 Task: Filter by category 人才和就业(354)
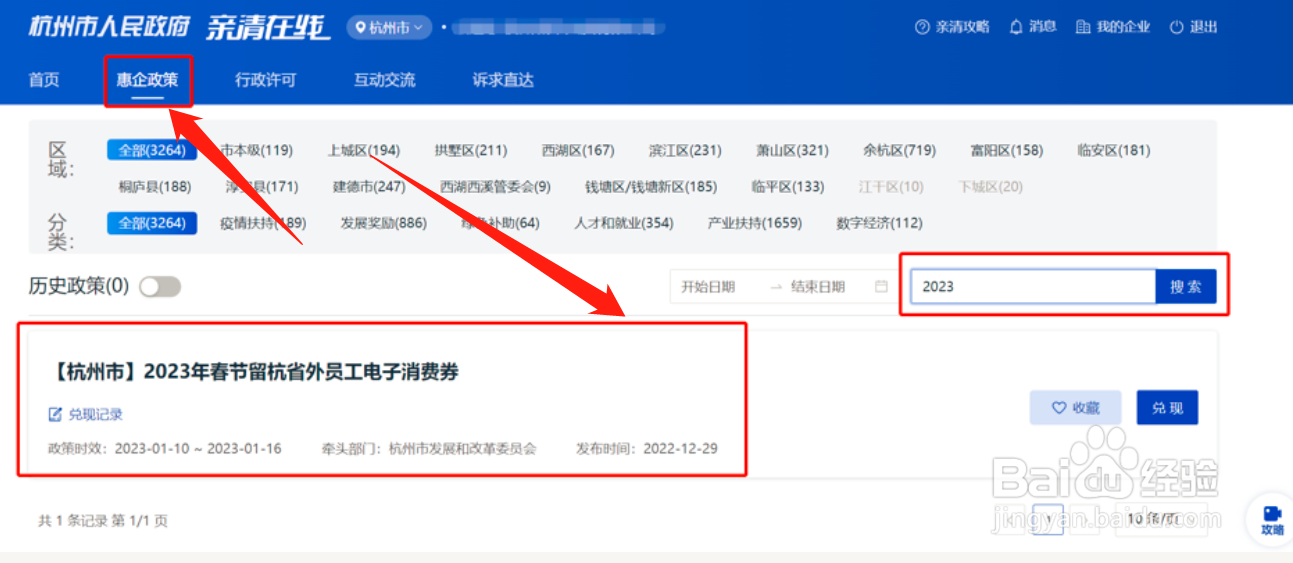(624, 223)
